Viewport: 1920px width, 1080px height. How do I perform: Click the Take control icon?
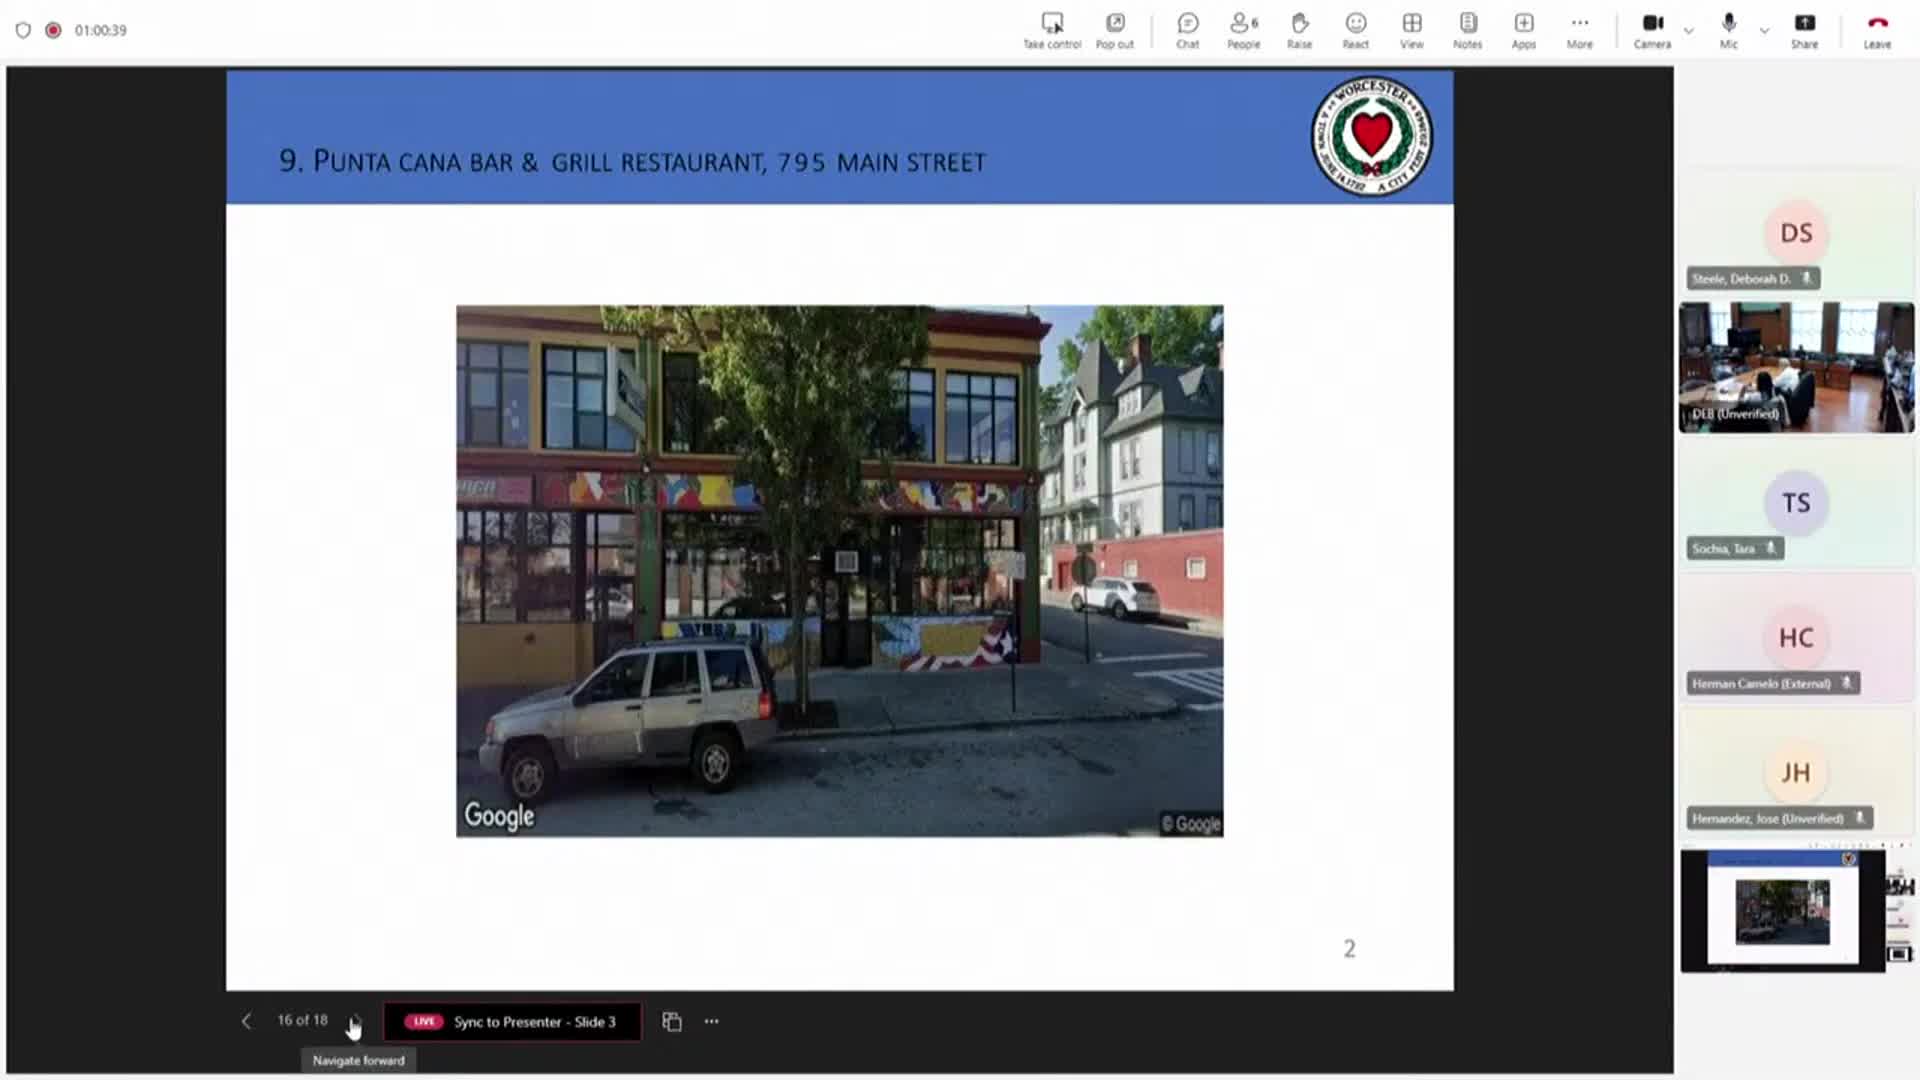(1052, 29)
